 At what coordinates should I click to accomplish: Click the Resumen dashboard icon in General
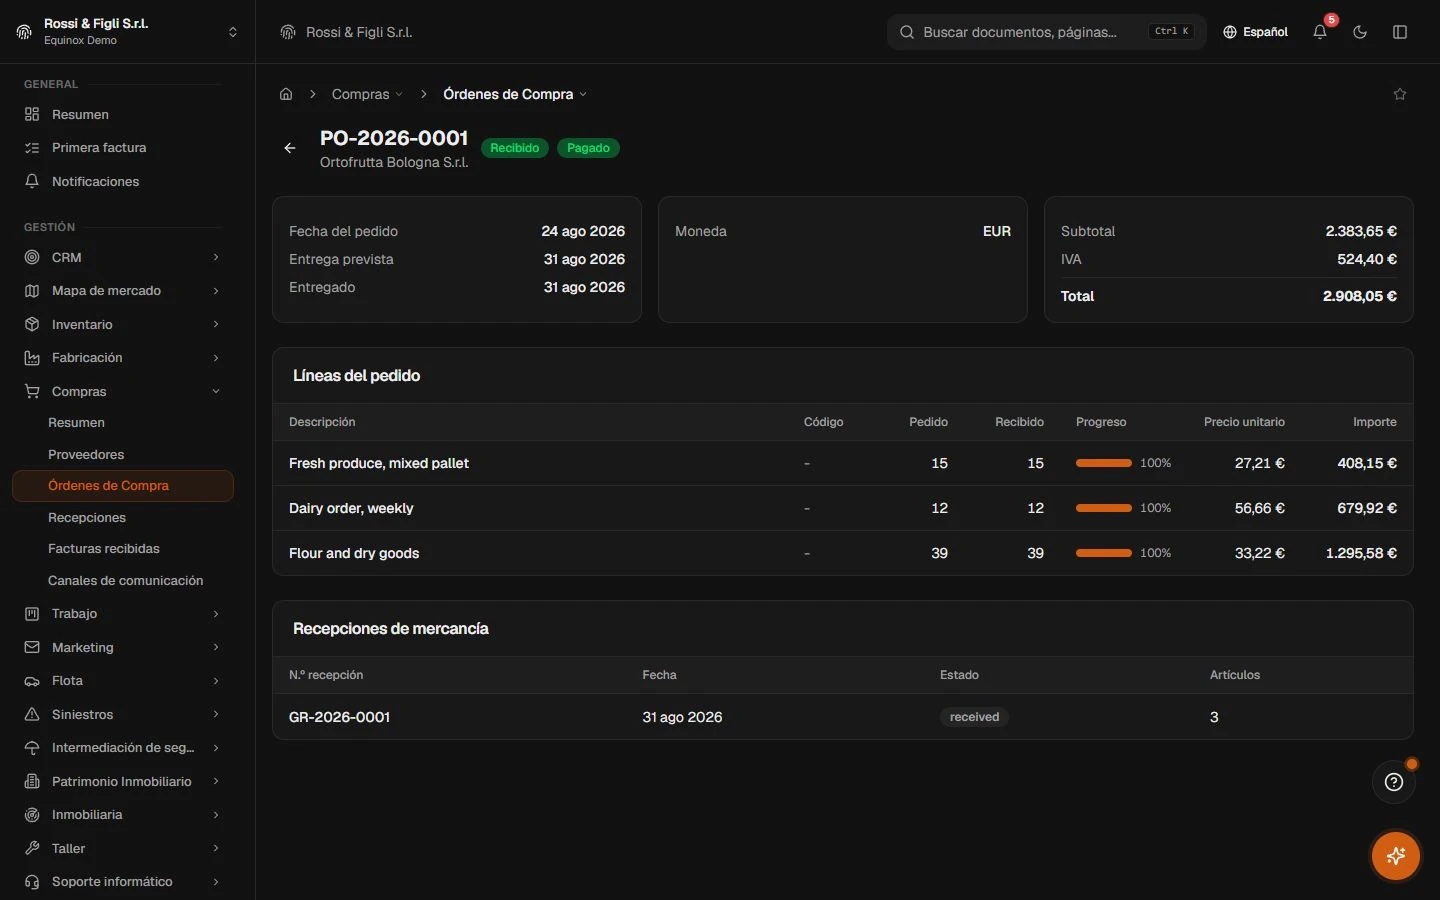[x=32, y=114]
